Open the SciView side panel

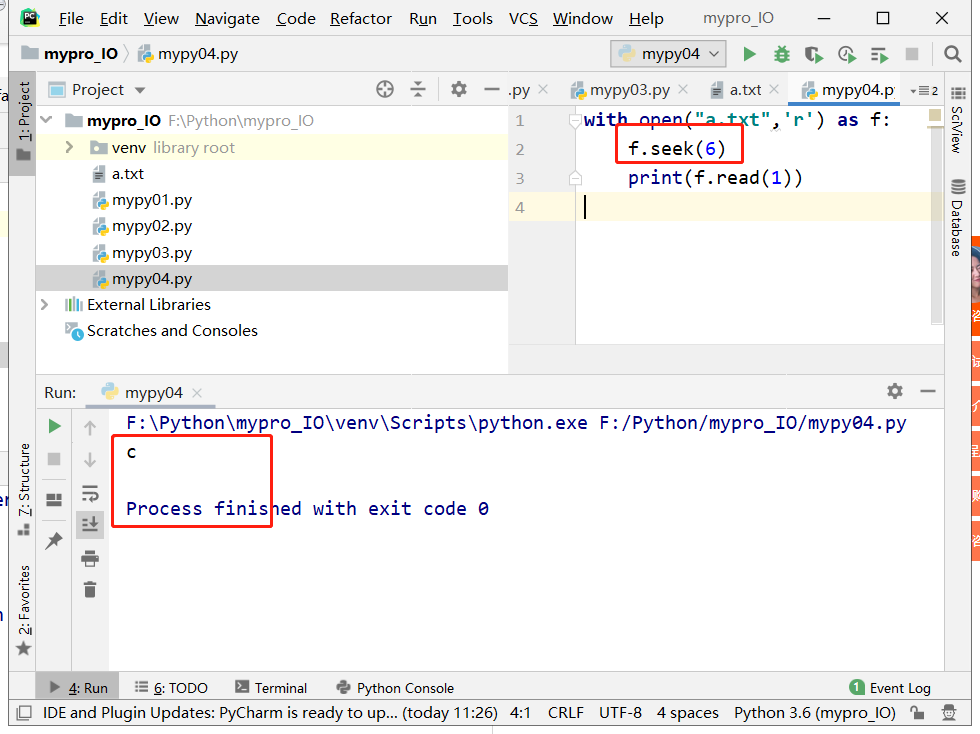tap(957, 119)
